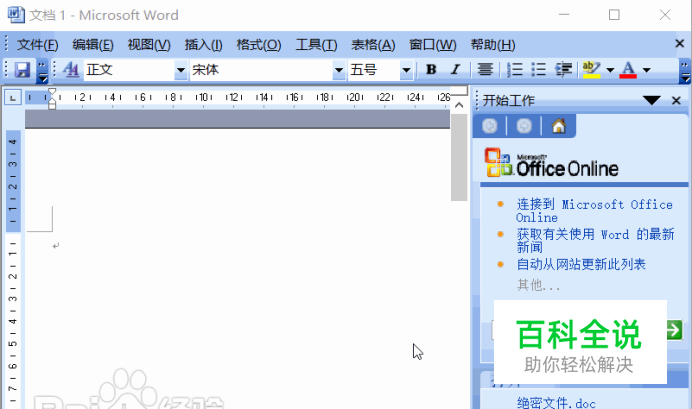Close the document using menu bar X
This screenshot has width=692, height=409.
point(680,44)
